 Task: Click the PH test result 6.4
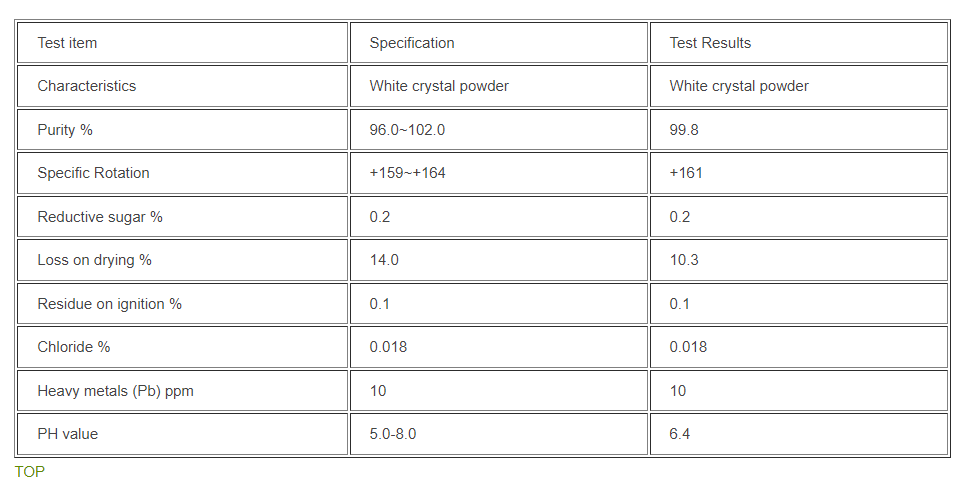tap(680, 434)
